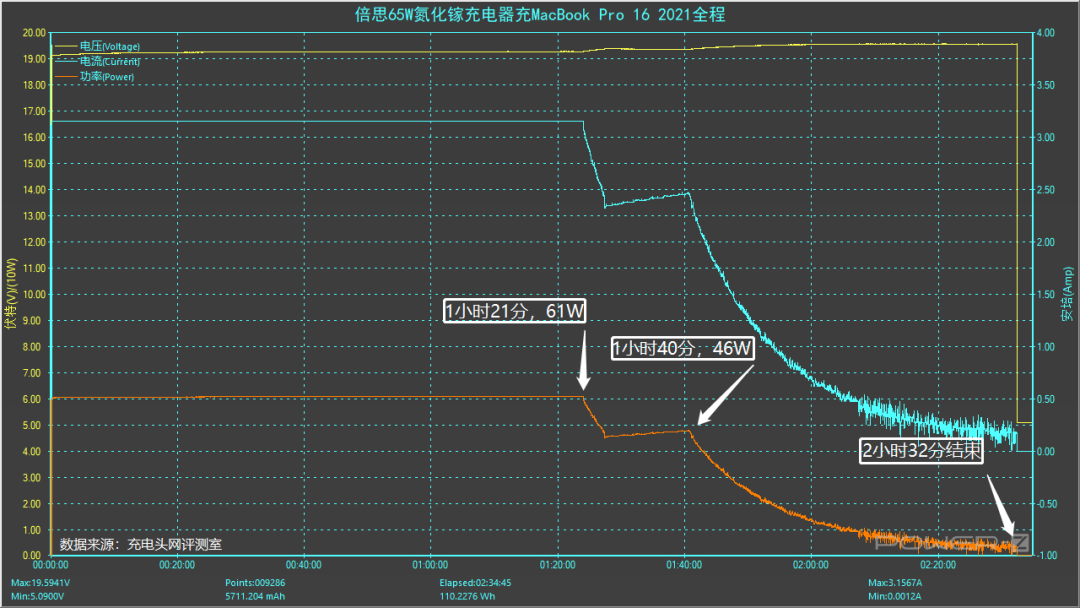Viewport: 1080px width, 608px height.
Task: Click the orange line sample beside the Power legend
Action: [x=65, y=76]
